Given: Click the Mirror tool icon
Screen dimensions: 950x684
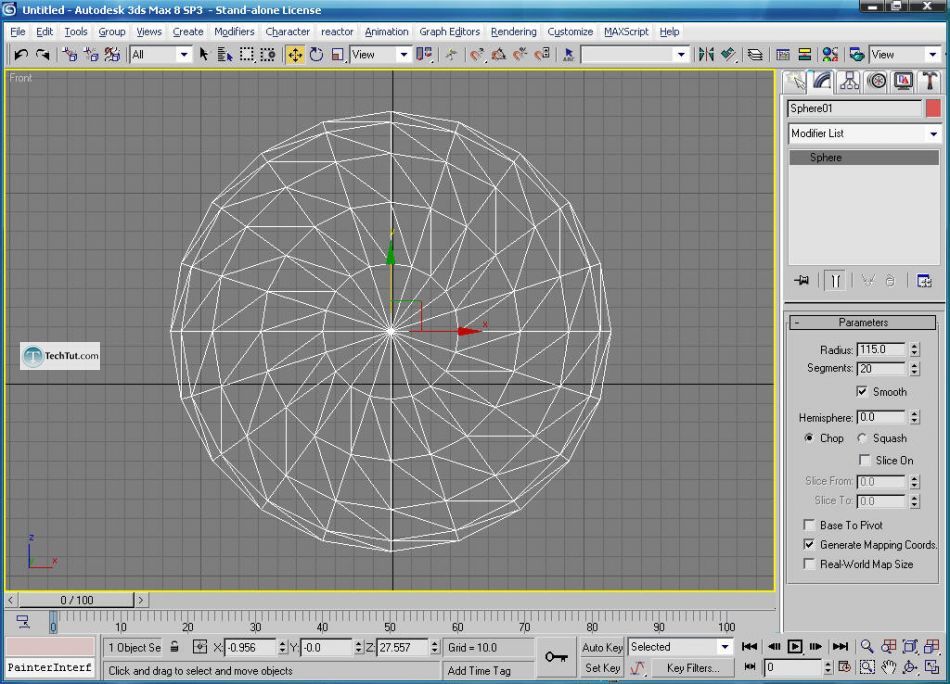Looking at the screenshot, I should point(706,55).
